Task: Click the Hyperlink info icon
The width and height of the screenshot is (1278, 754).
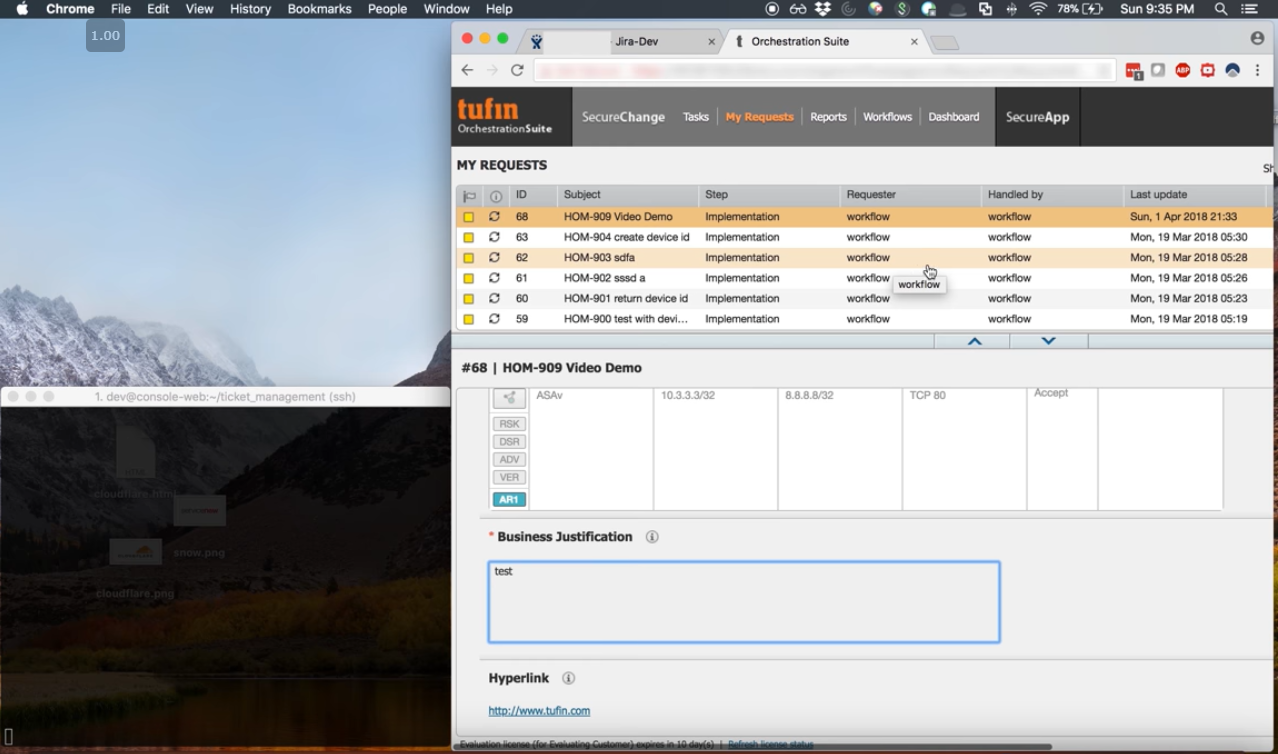Action: click(568, 678)
